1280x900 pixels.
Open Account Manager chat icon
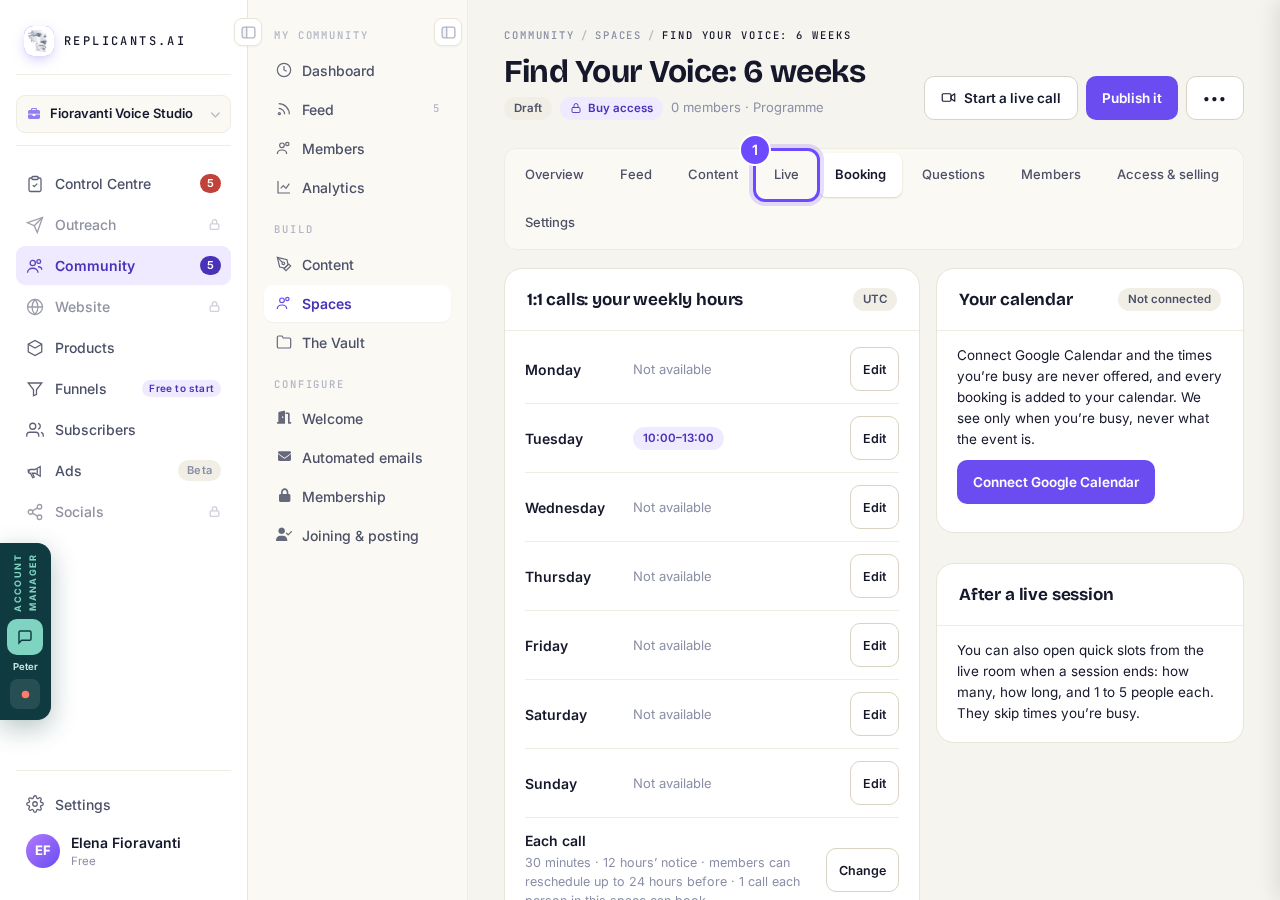pos(25,637)
